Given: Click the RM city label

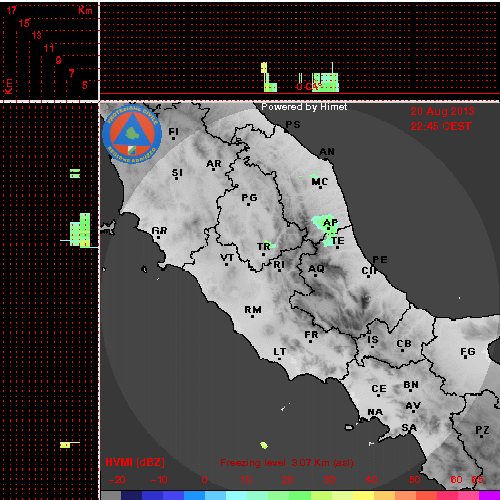Looking at the screenshot, I should [253, 310].
